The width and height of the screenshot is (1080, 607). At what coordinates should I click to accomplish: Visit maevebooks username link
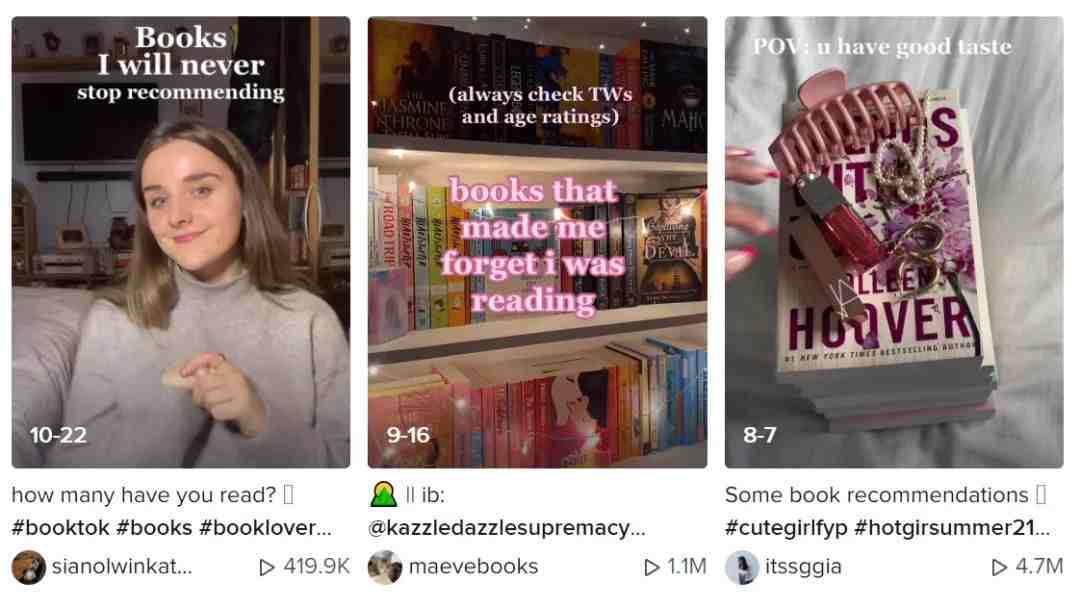[473, 566]
